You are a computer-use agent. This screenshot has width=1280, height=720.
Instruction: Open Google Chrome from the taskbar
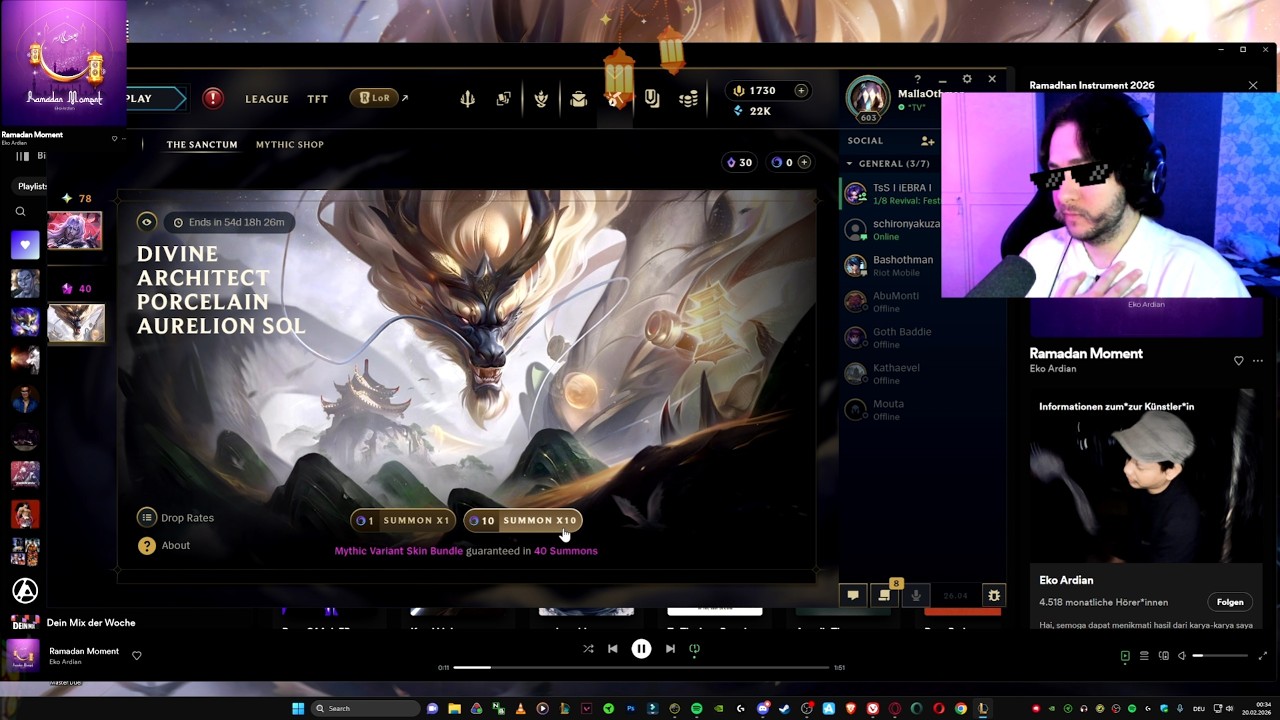coord(961,708)
